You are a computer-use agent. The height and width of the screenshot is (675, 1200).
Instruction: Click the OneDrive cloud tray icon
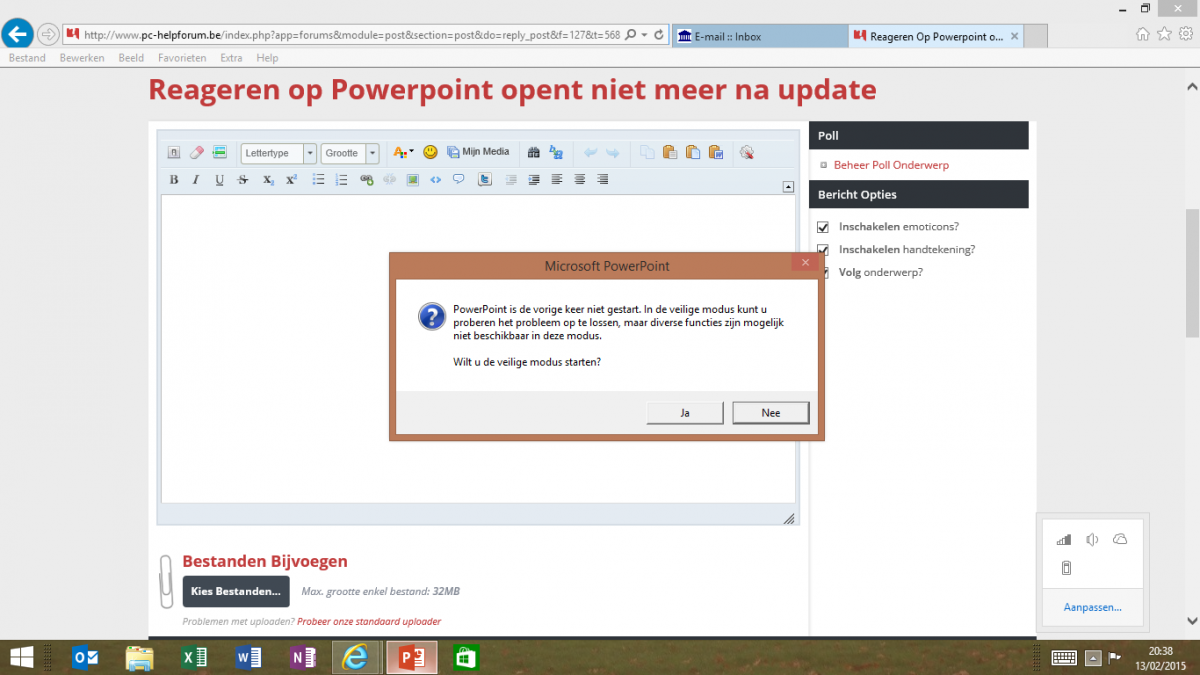1120,540
